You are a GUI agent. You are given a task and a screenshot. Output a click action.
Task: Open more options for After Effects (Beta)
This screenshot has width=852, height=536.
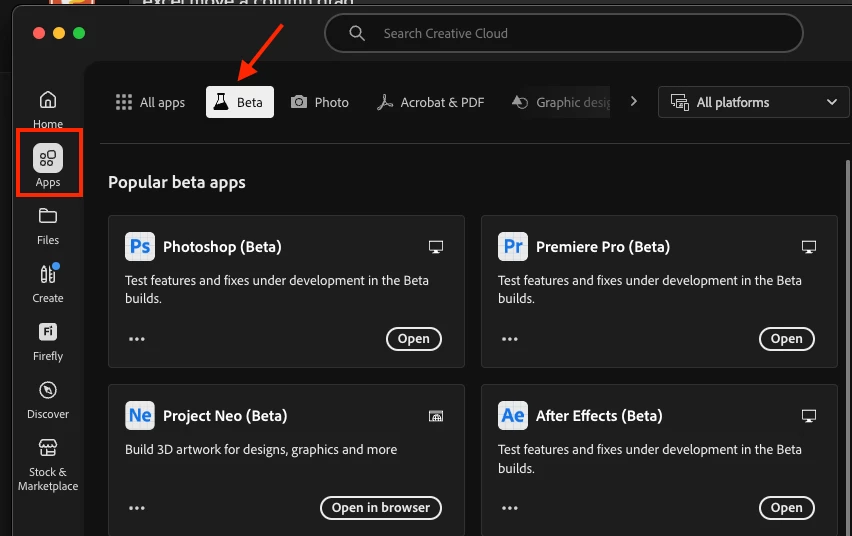[x=510, y=508]
